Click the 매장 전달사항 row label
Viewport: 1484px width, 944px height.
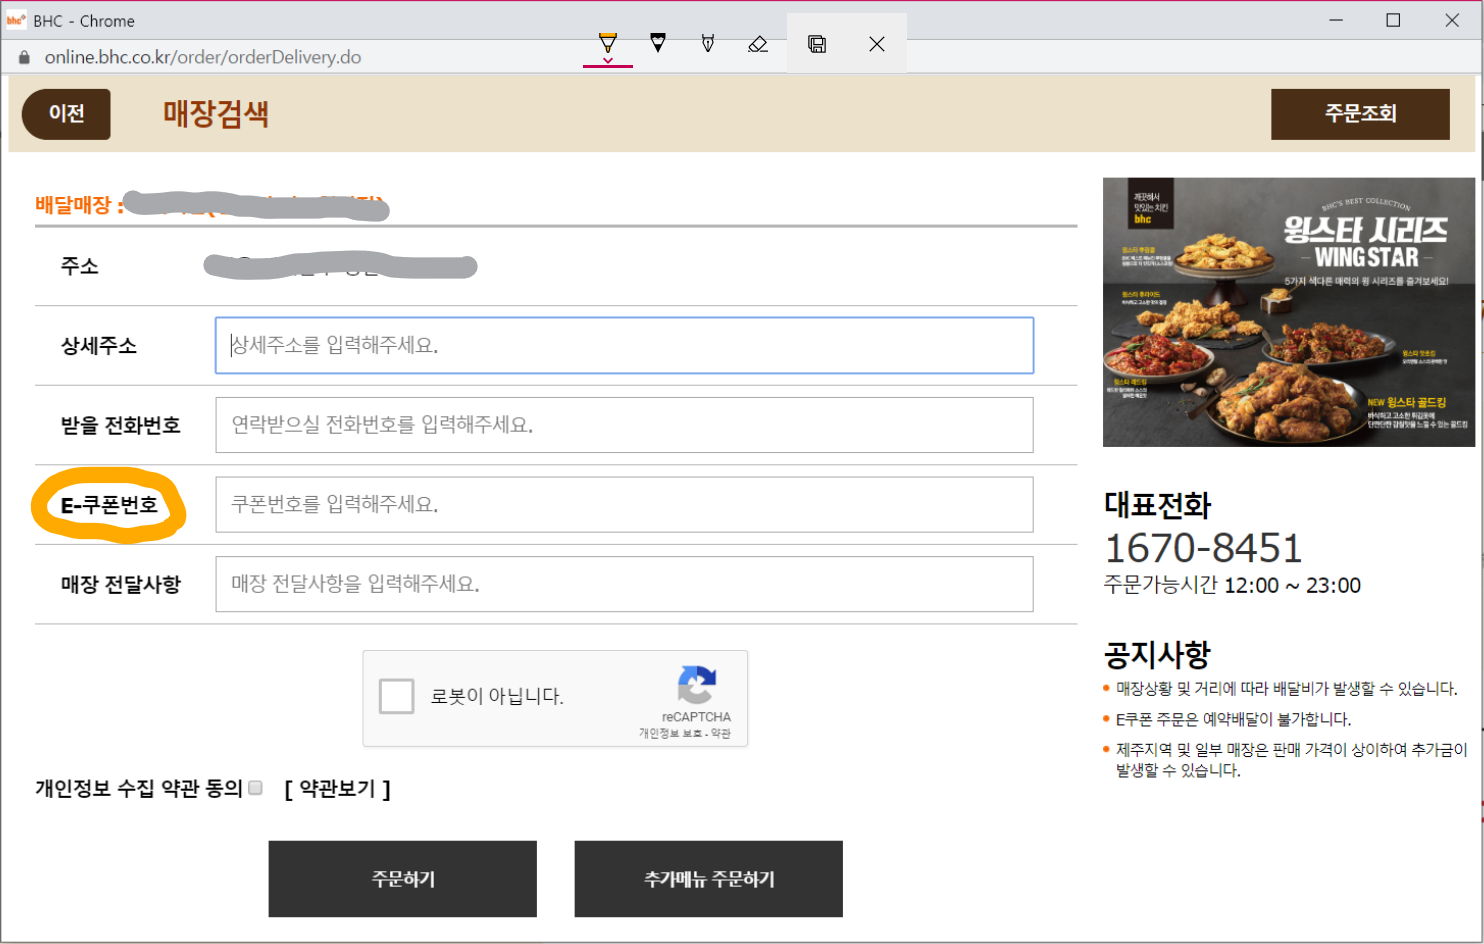[x=121, y=585]
